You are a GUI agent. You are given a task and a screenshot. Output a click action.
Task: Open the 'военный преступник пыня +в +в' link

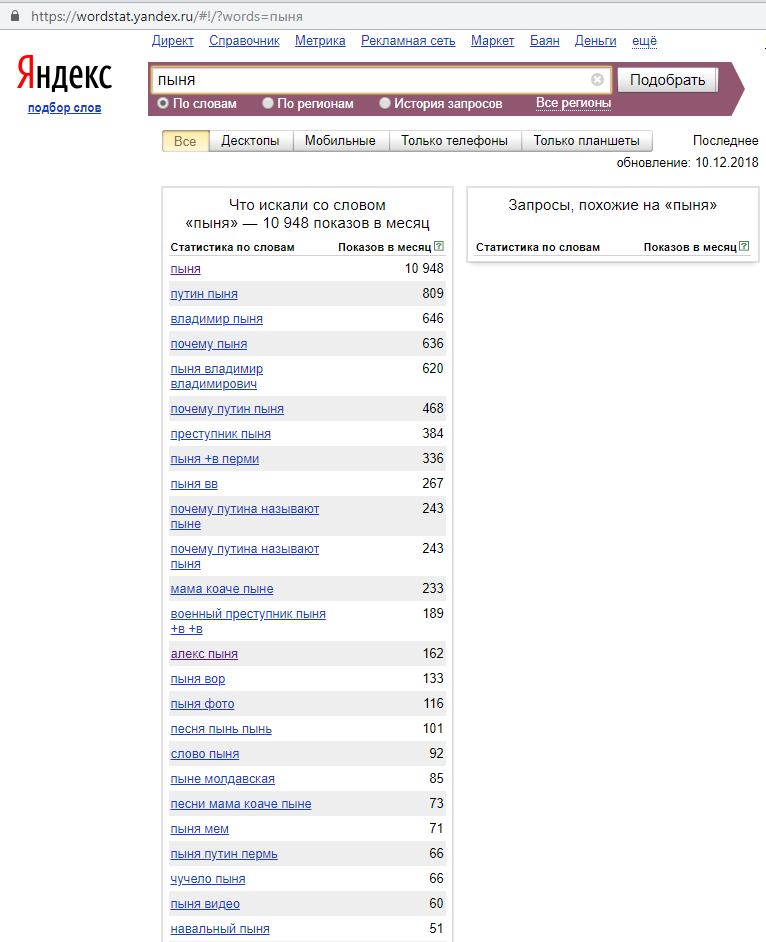248,621
